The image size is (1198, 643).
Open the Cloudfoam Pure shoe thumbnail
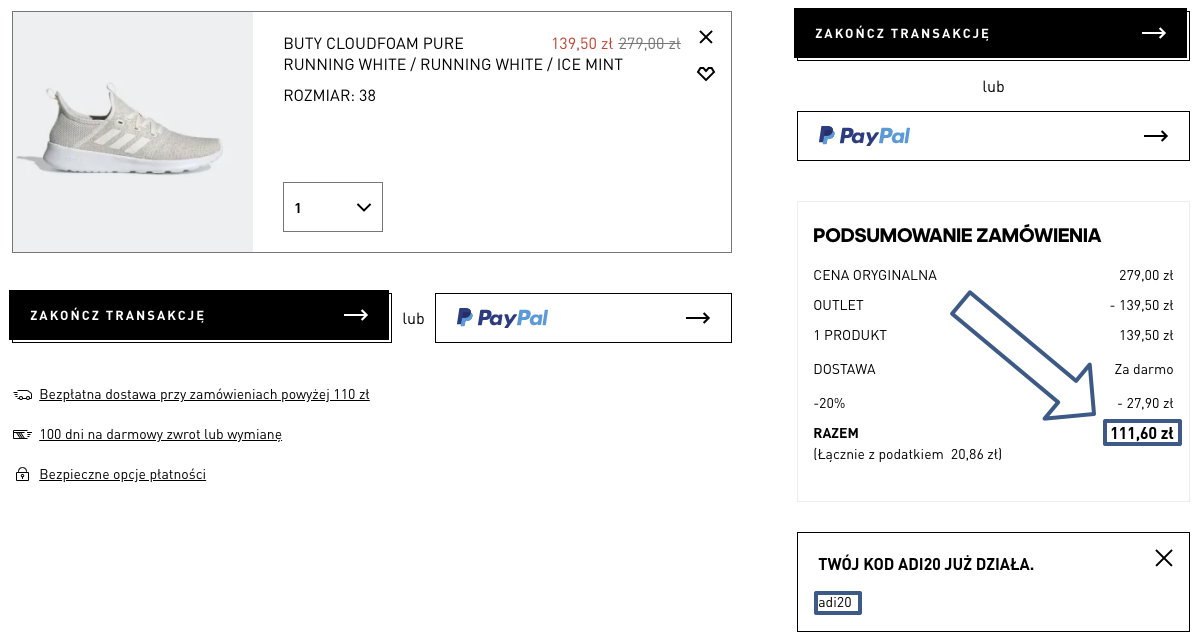[133, 131]
